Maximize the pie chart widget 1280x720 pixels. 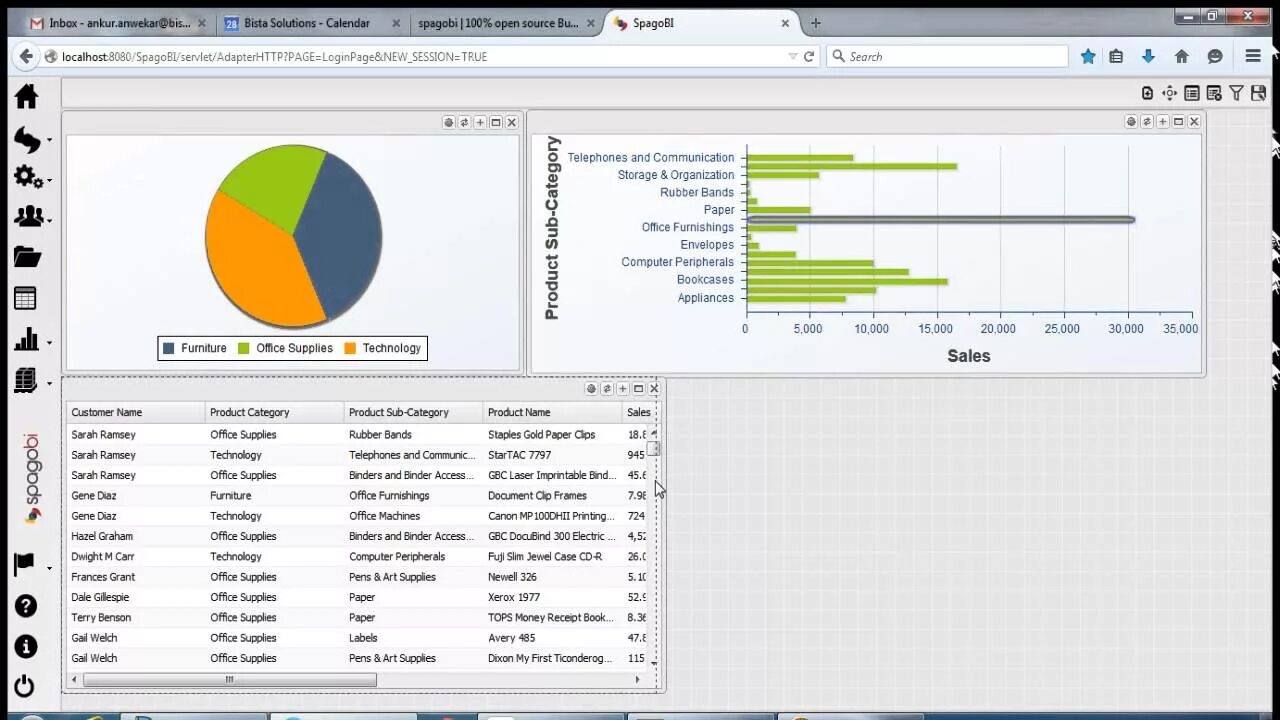(x=496, y=122)
